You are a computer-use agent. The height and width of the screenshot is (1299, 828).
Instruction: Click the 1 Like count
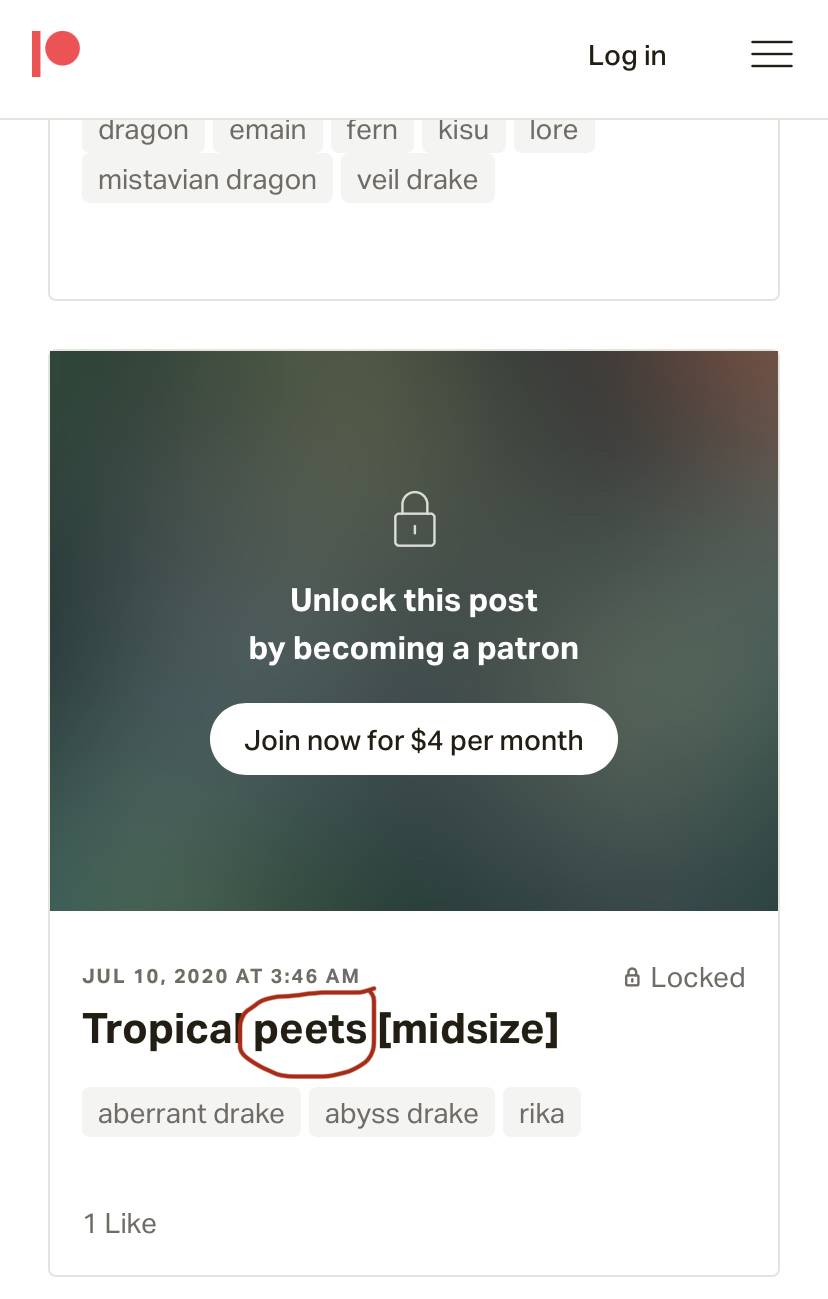[120, 1223]
